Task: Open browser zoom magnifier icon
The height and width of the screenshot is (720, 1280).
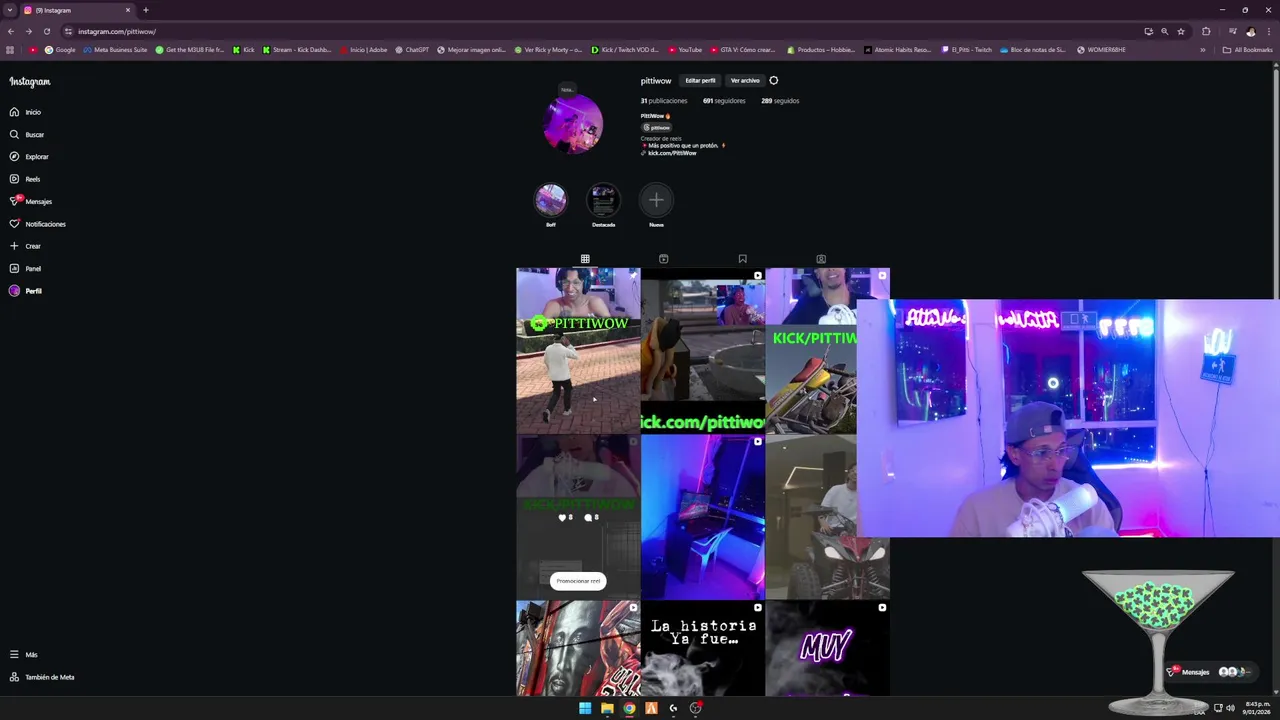Action: pos(1164,31)
